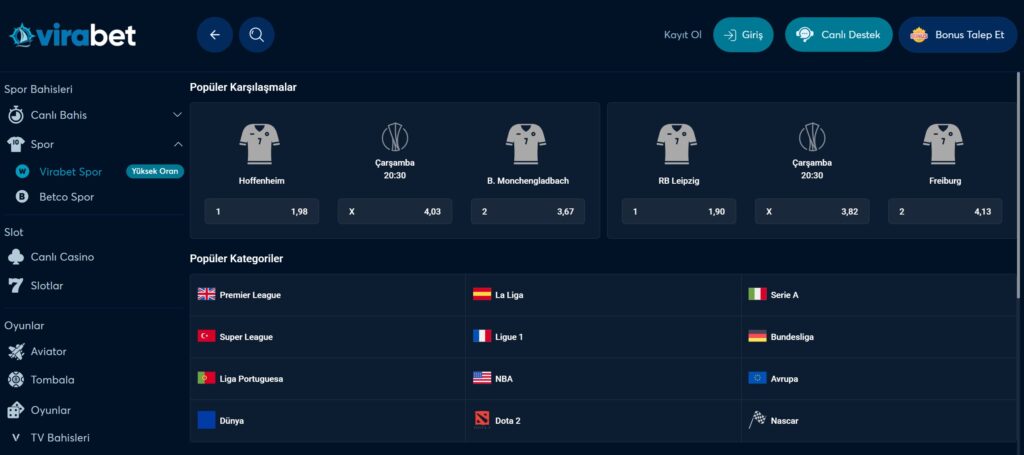Open TV Bahisleri menu item
1024x455 pixels.
pos(60,438)
